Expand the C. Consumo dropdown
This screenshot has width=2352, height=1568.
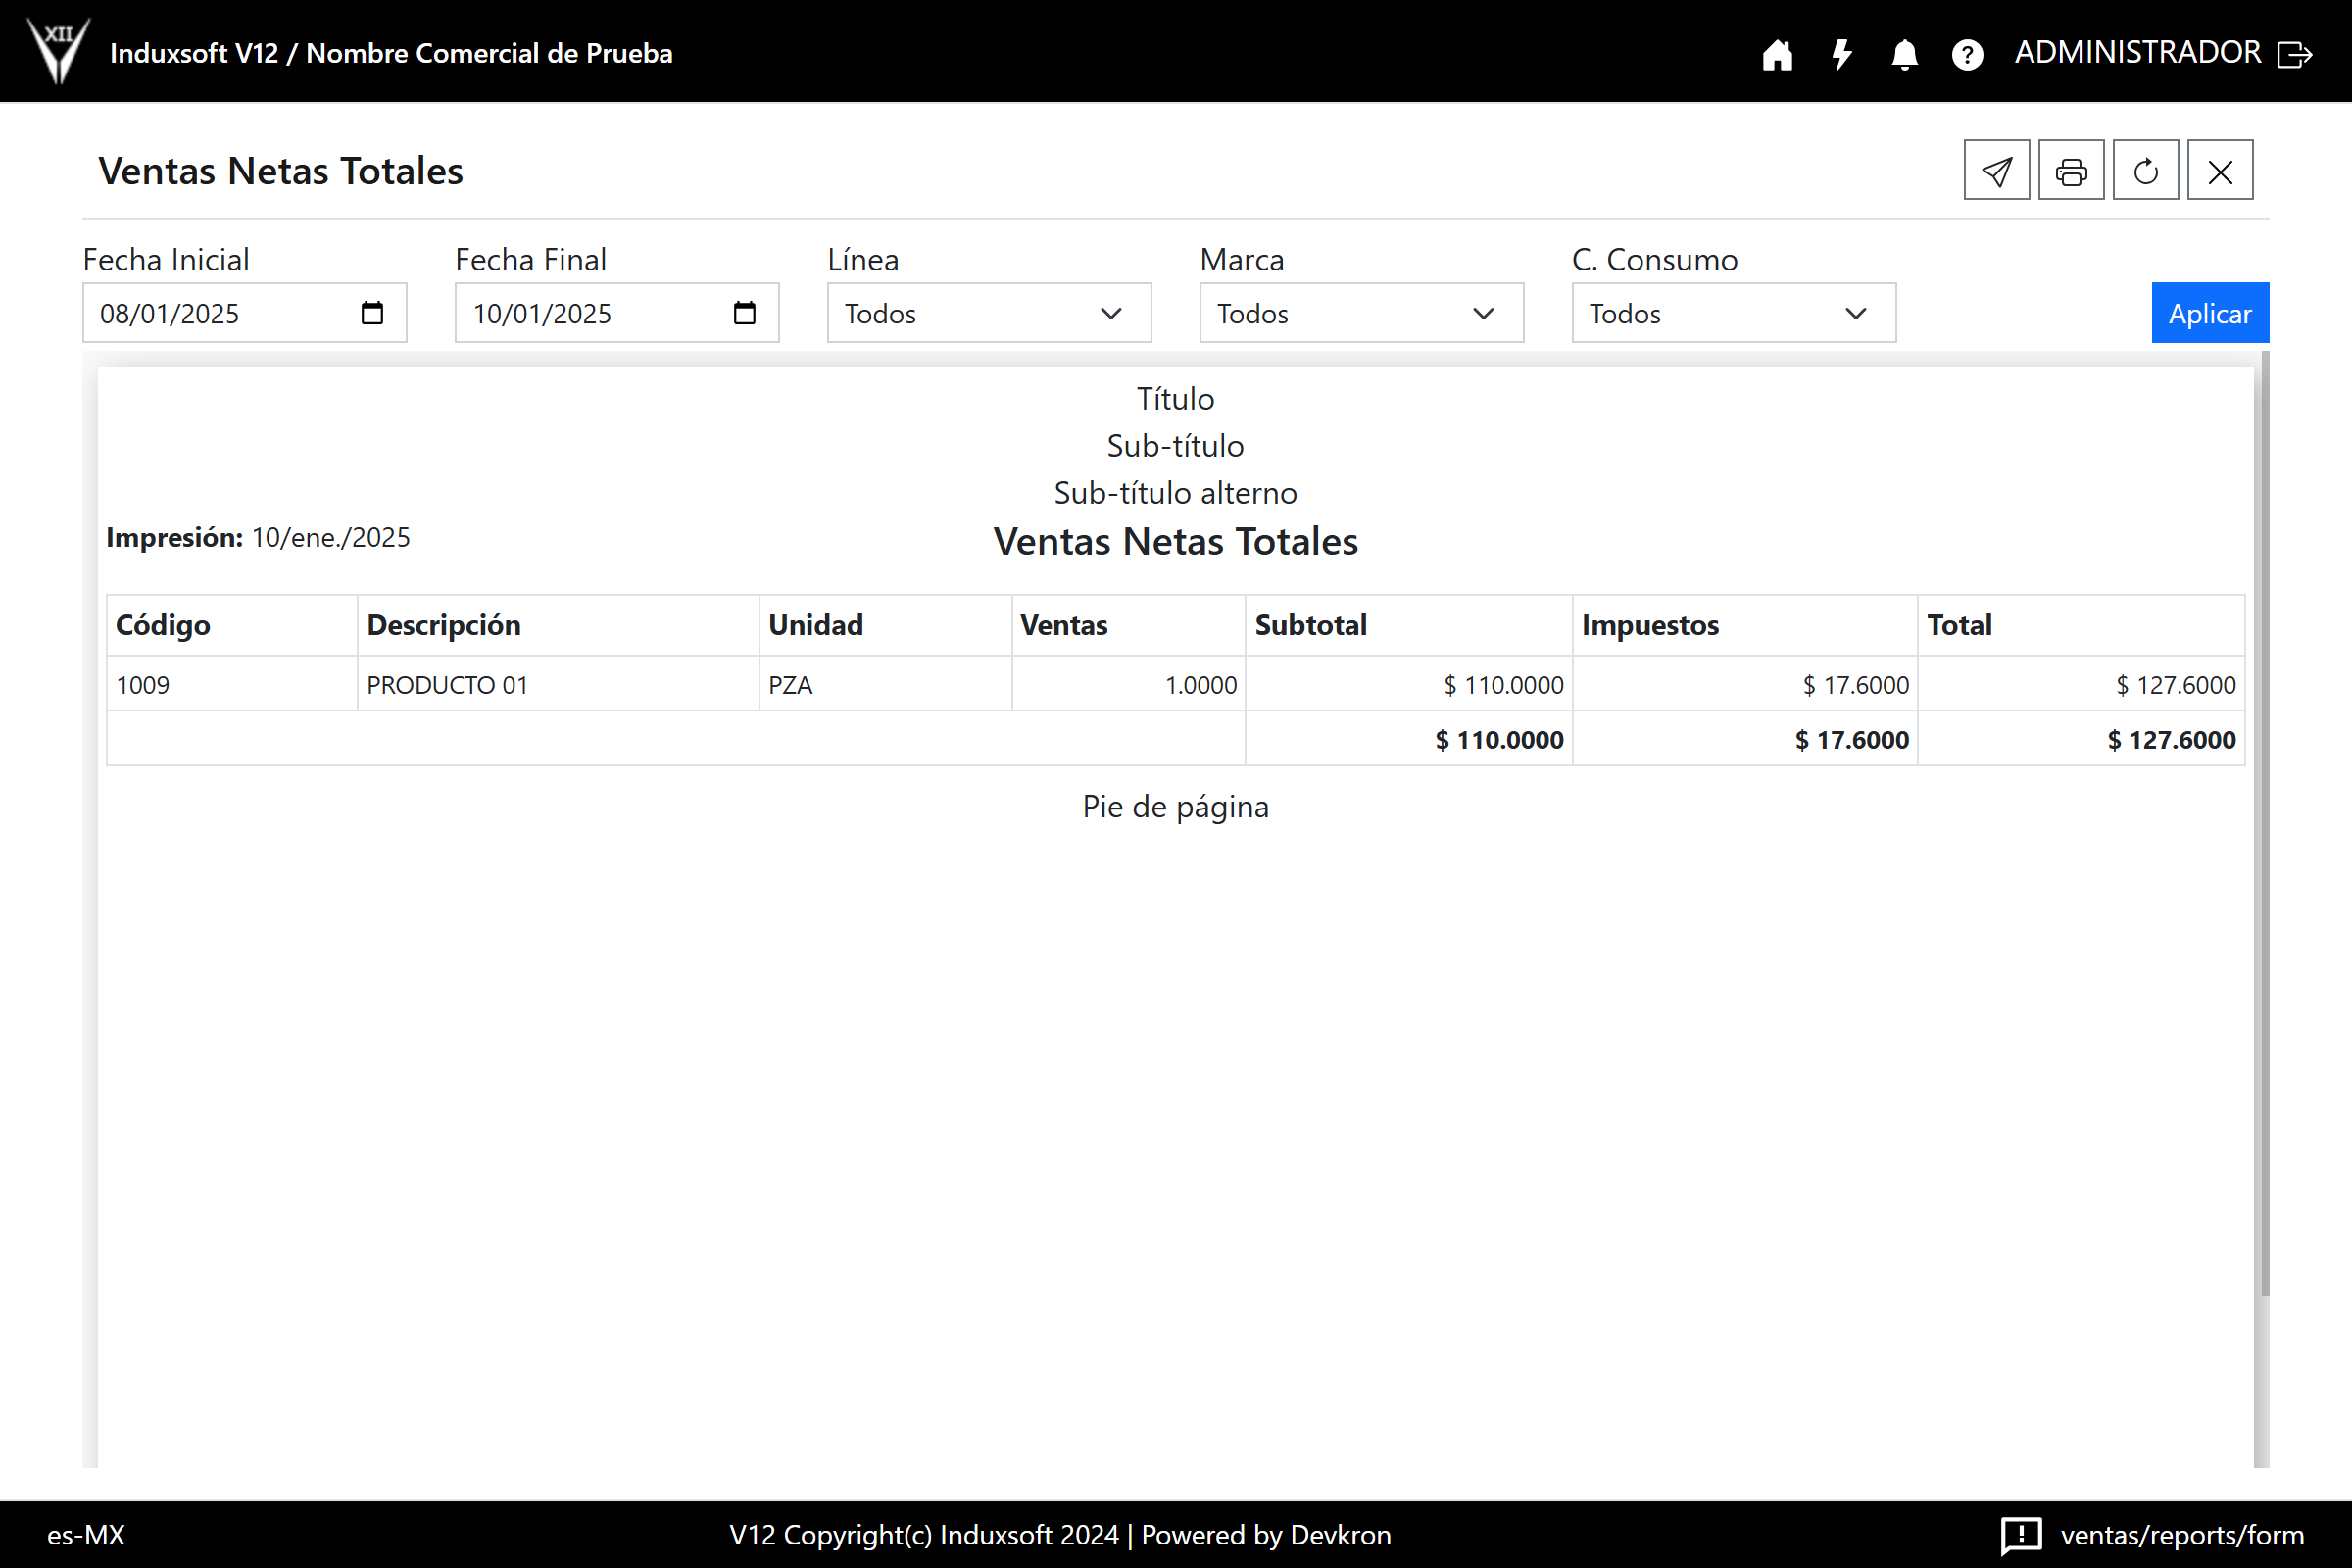point(1733,313)
